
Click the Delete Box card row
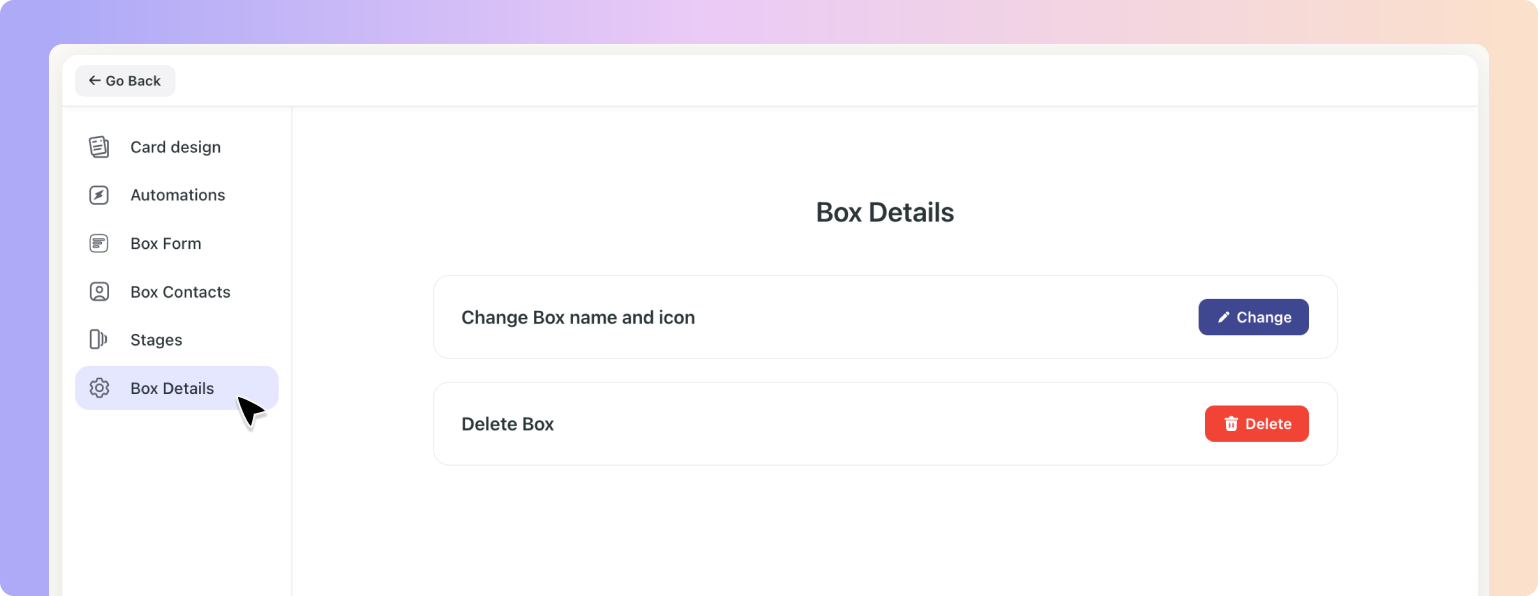pyautogui.click(x=885, y=424)
